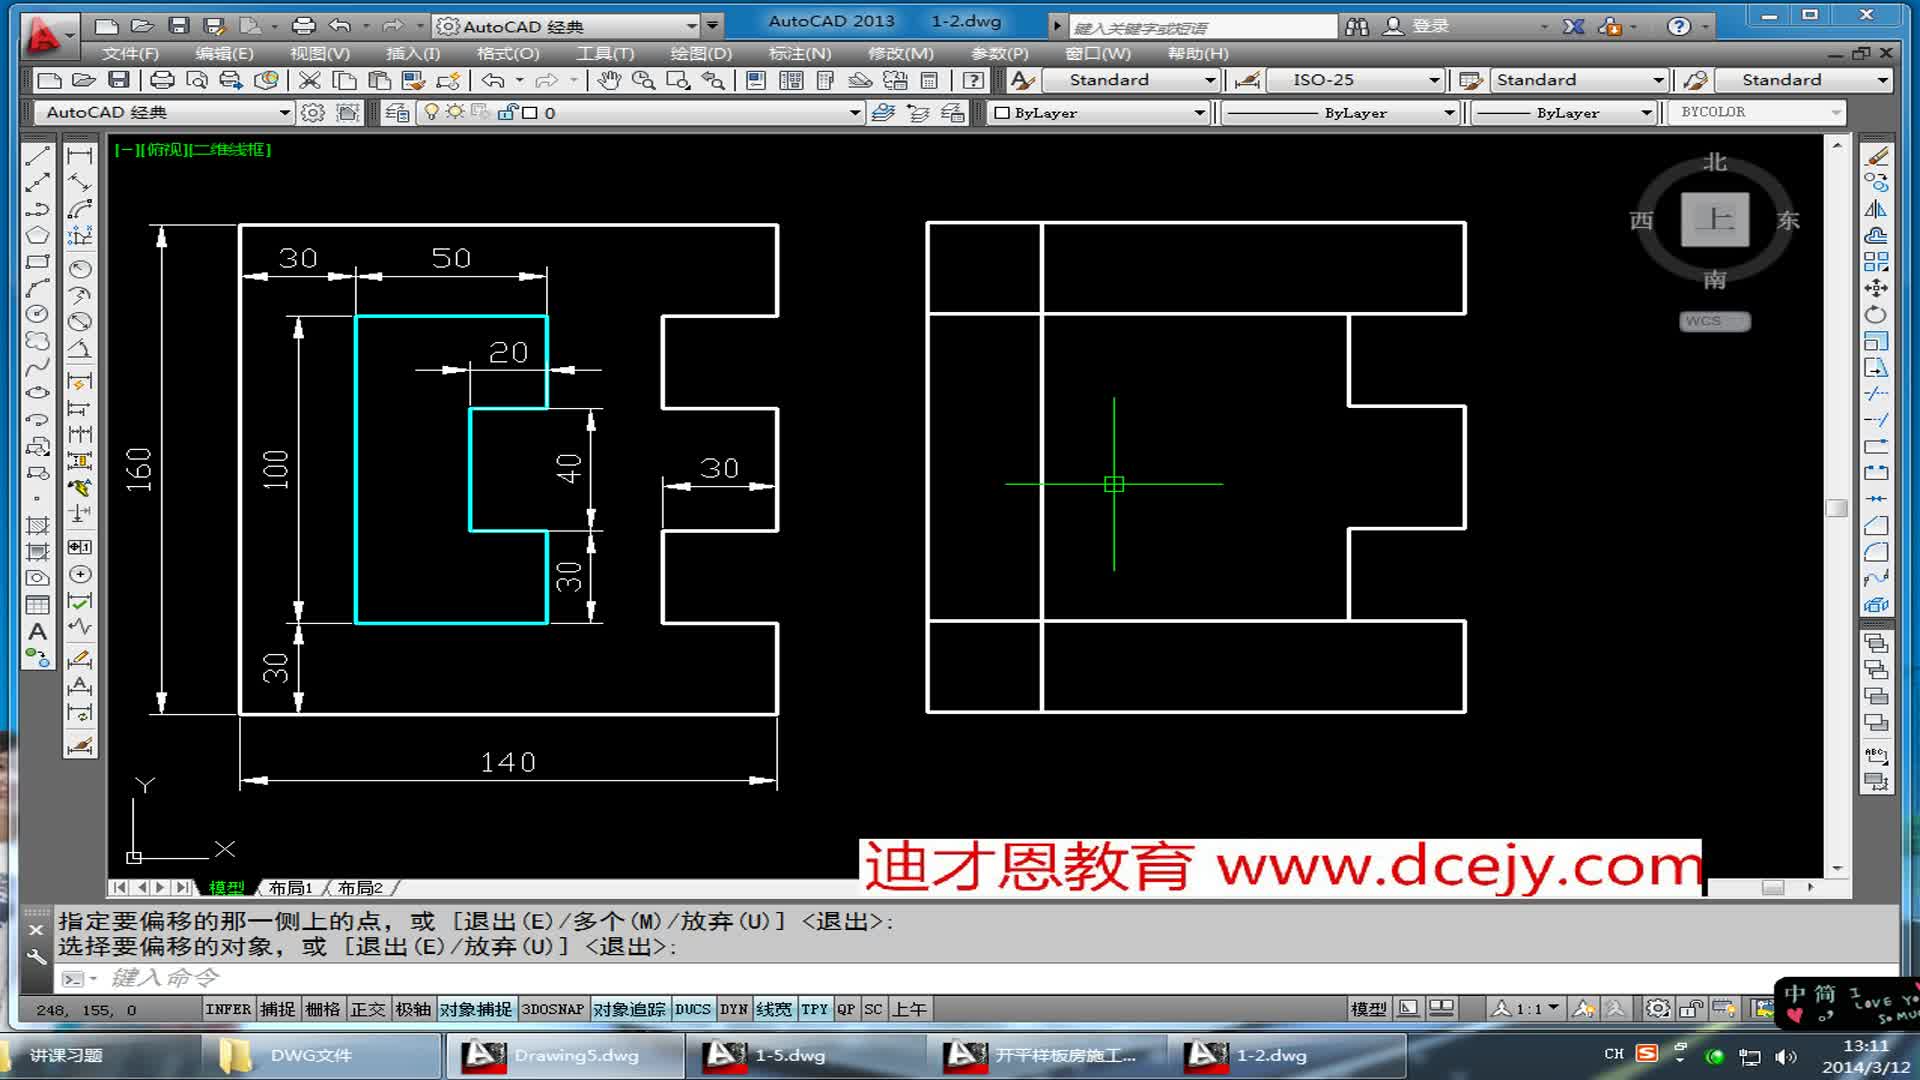
Task: Click the Save icon in standard toolbar
Action: point(119,80)
